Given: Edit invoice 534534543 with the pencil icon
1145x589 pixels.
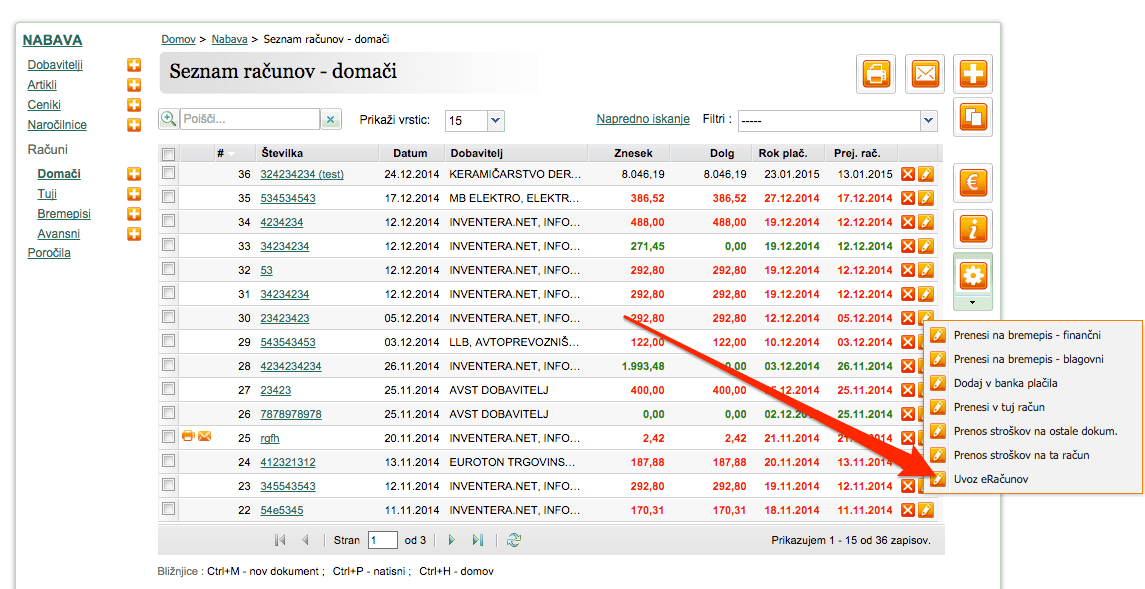Looking at the screenshot, I should tap(925, 198).
